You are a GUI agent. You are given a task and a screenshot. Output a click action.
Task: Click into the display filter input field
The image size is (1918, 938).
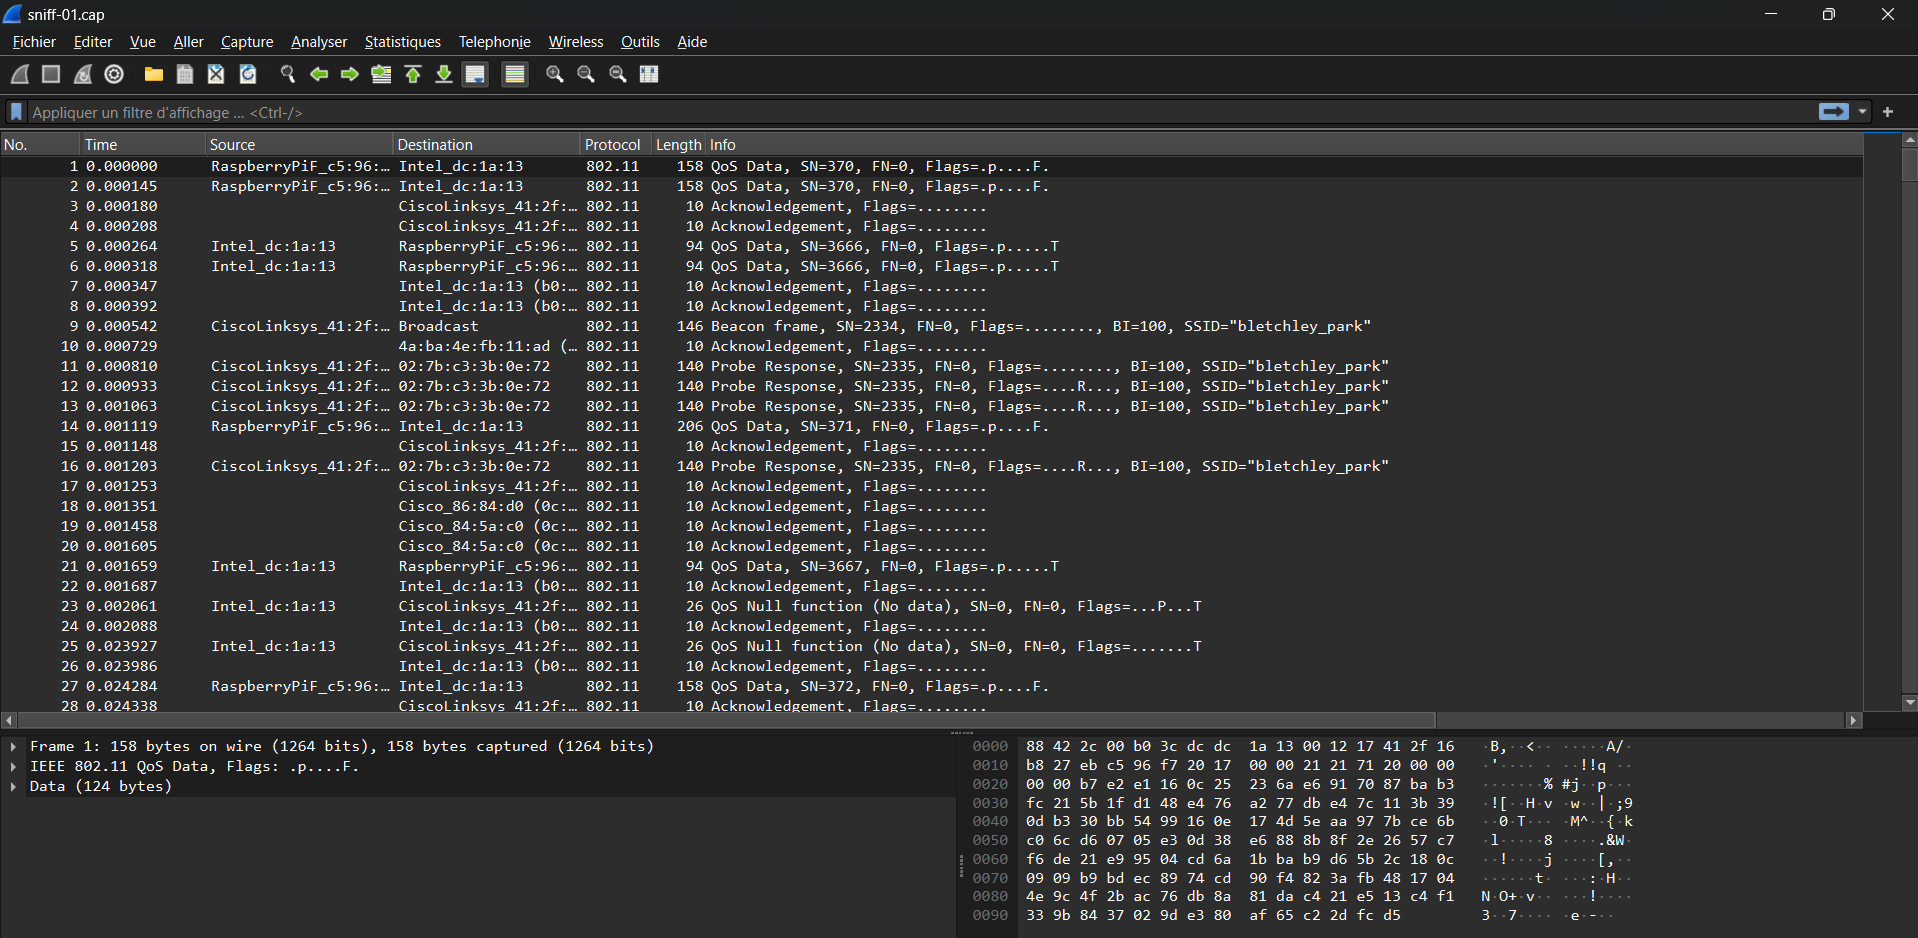pyautogui.click(x=900, y=112)
